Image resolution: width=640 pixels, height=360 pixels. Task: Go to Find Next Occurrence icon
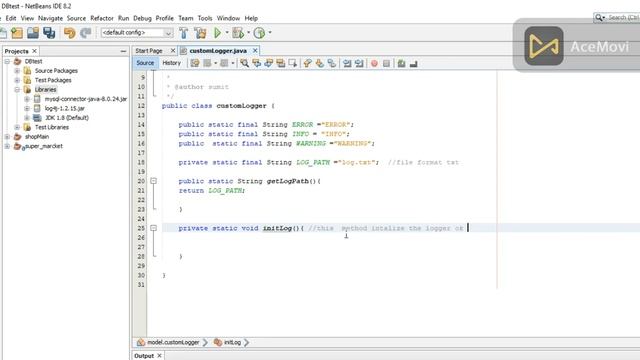tap(269, 63)
